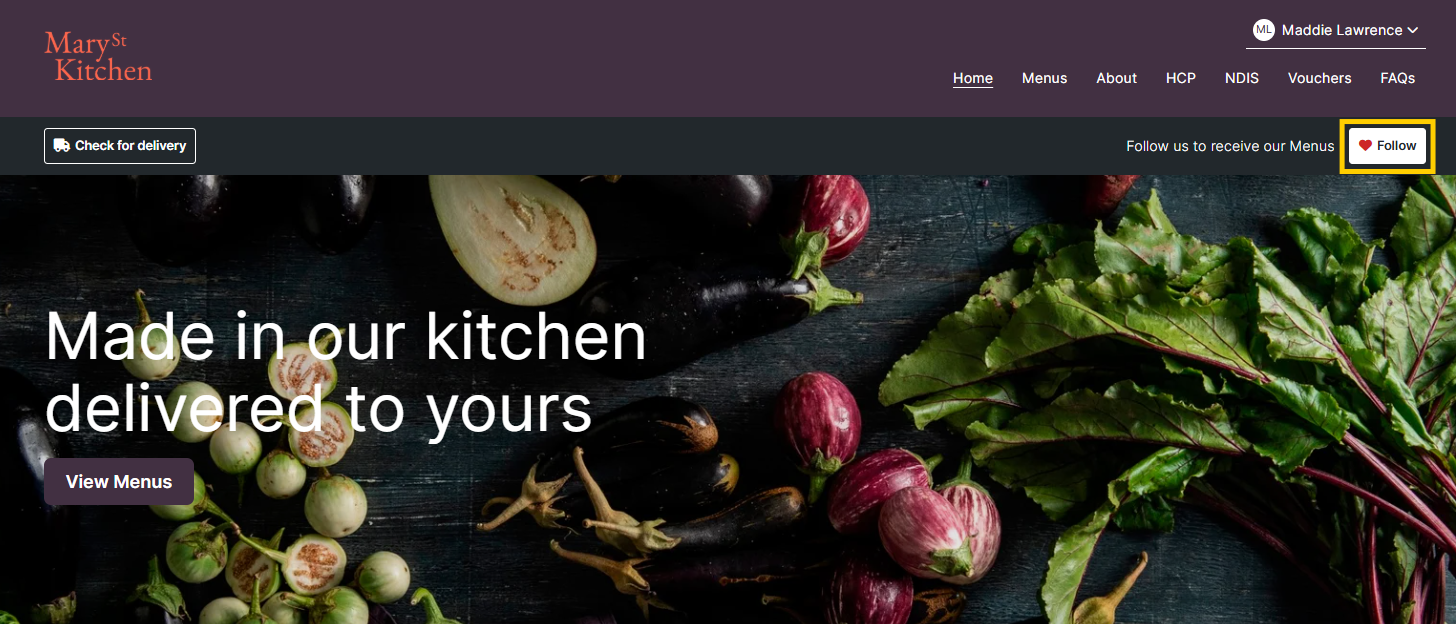Viewport: 1456px width, 624px height.
Task: Click the delivery truck icon
Action: click(x=62, y=146)
